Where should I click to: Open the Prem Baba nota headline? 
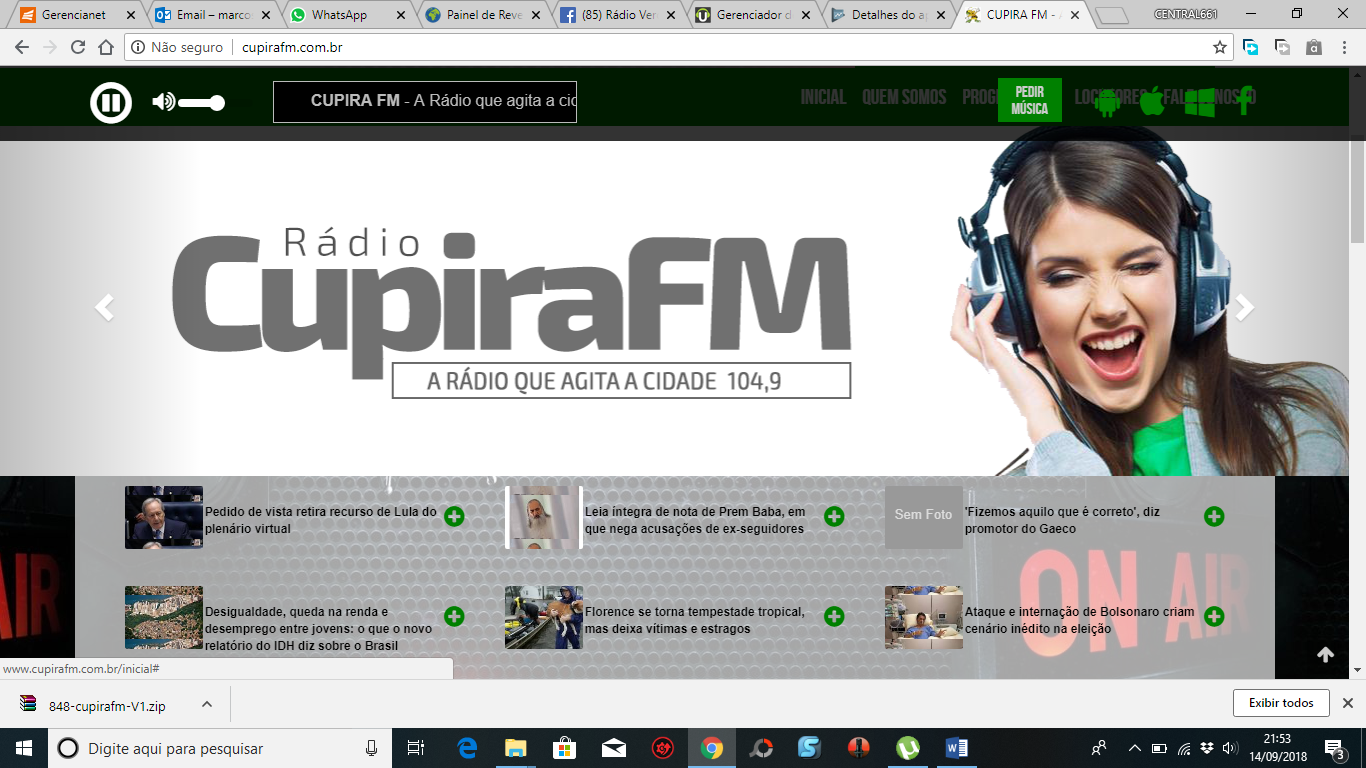695,520
